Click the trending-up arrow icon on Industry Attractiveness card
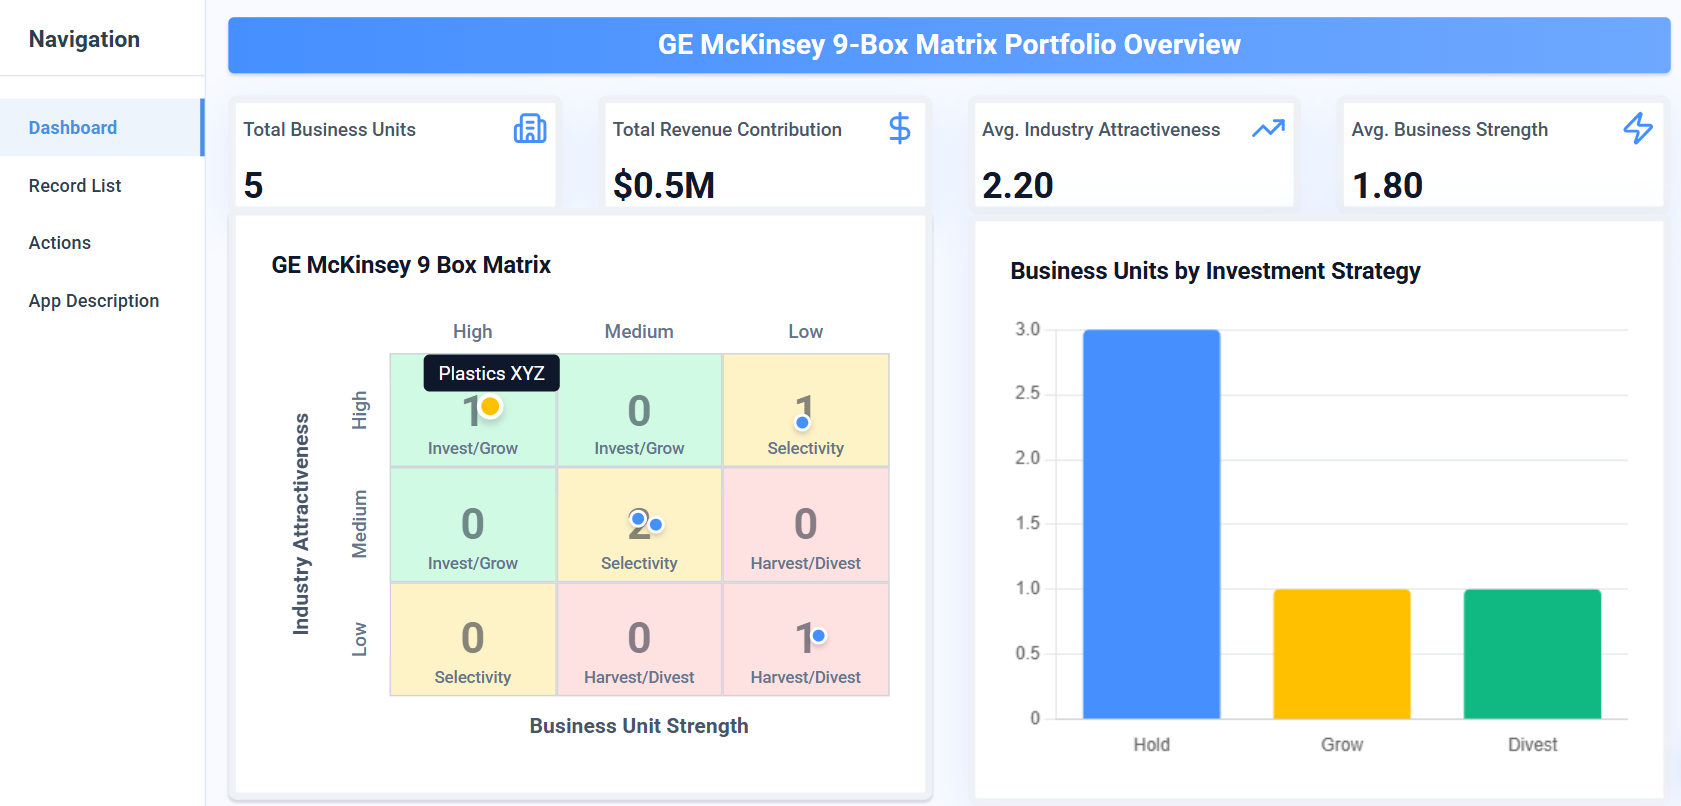 [1269, 128]
